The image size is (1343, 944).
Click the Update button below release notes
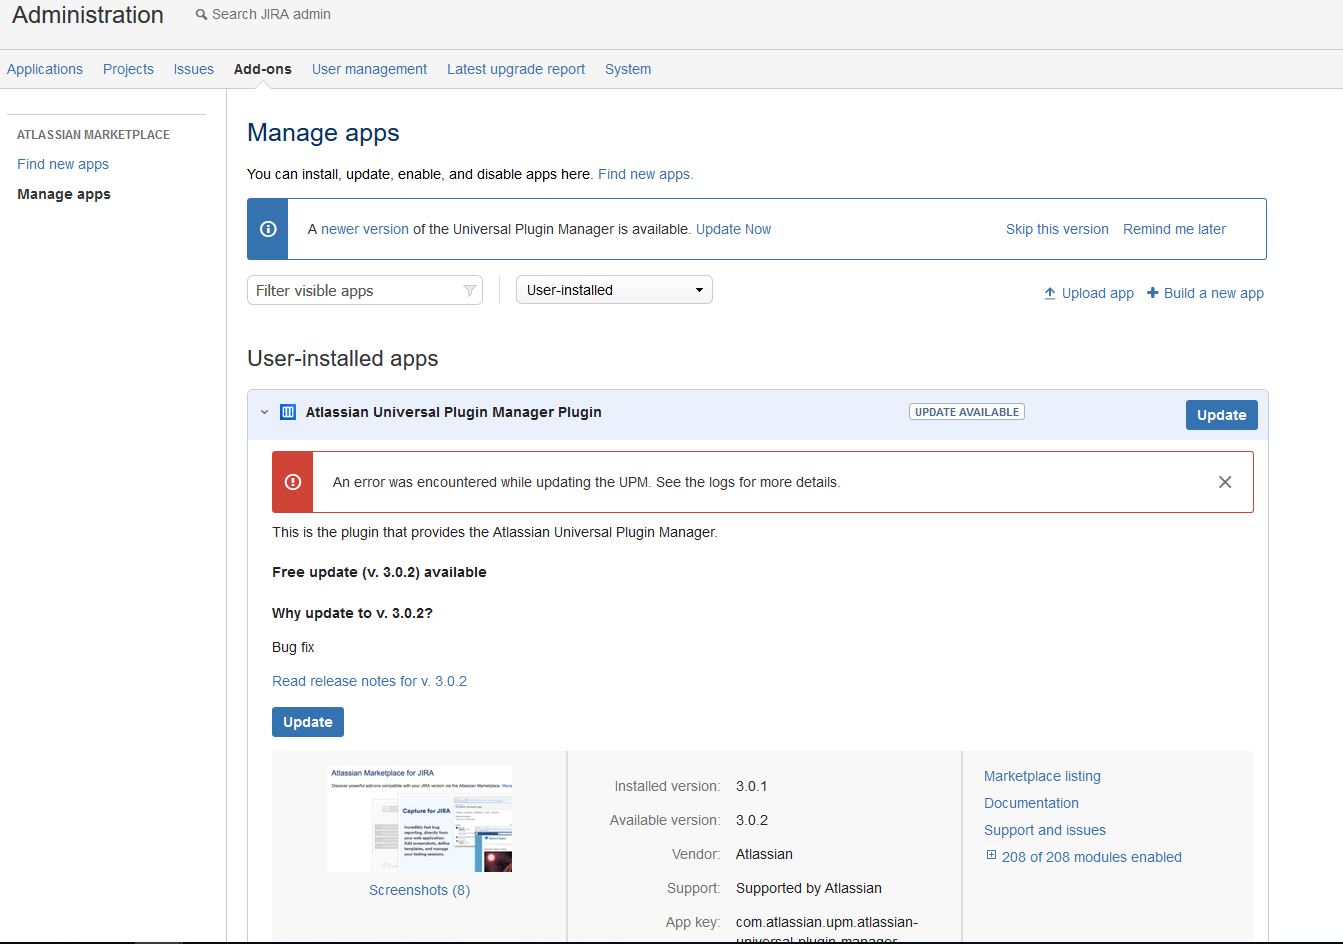coord(308,722)
